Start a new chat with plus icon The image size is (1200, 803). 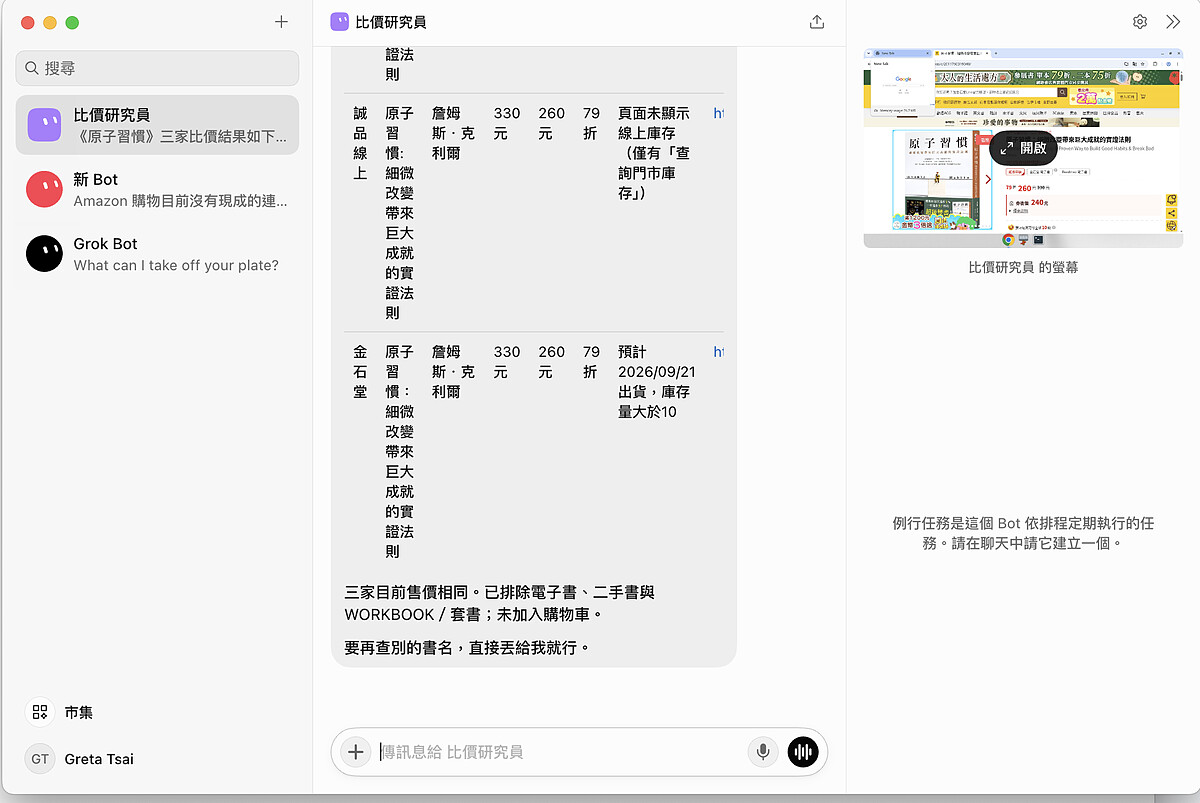pos(281,22)
